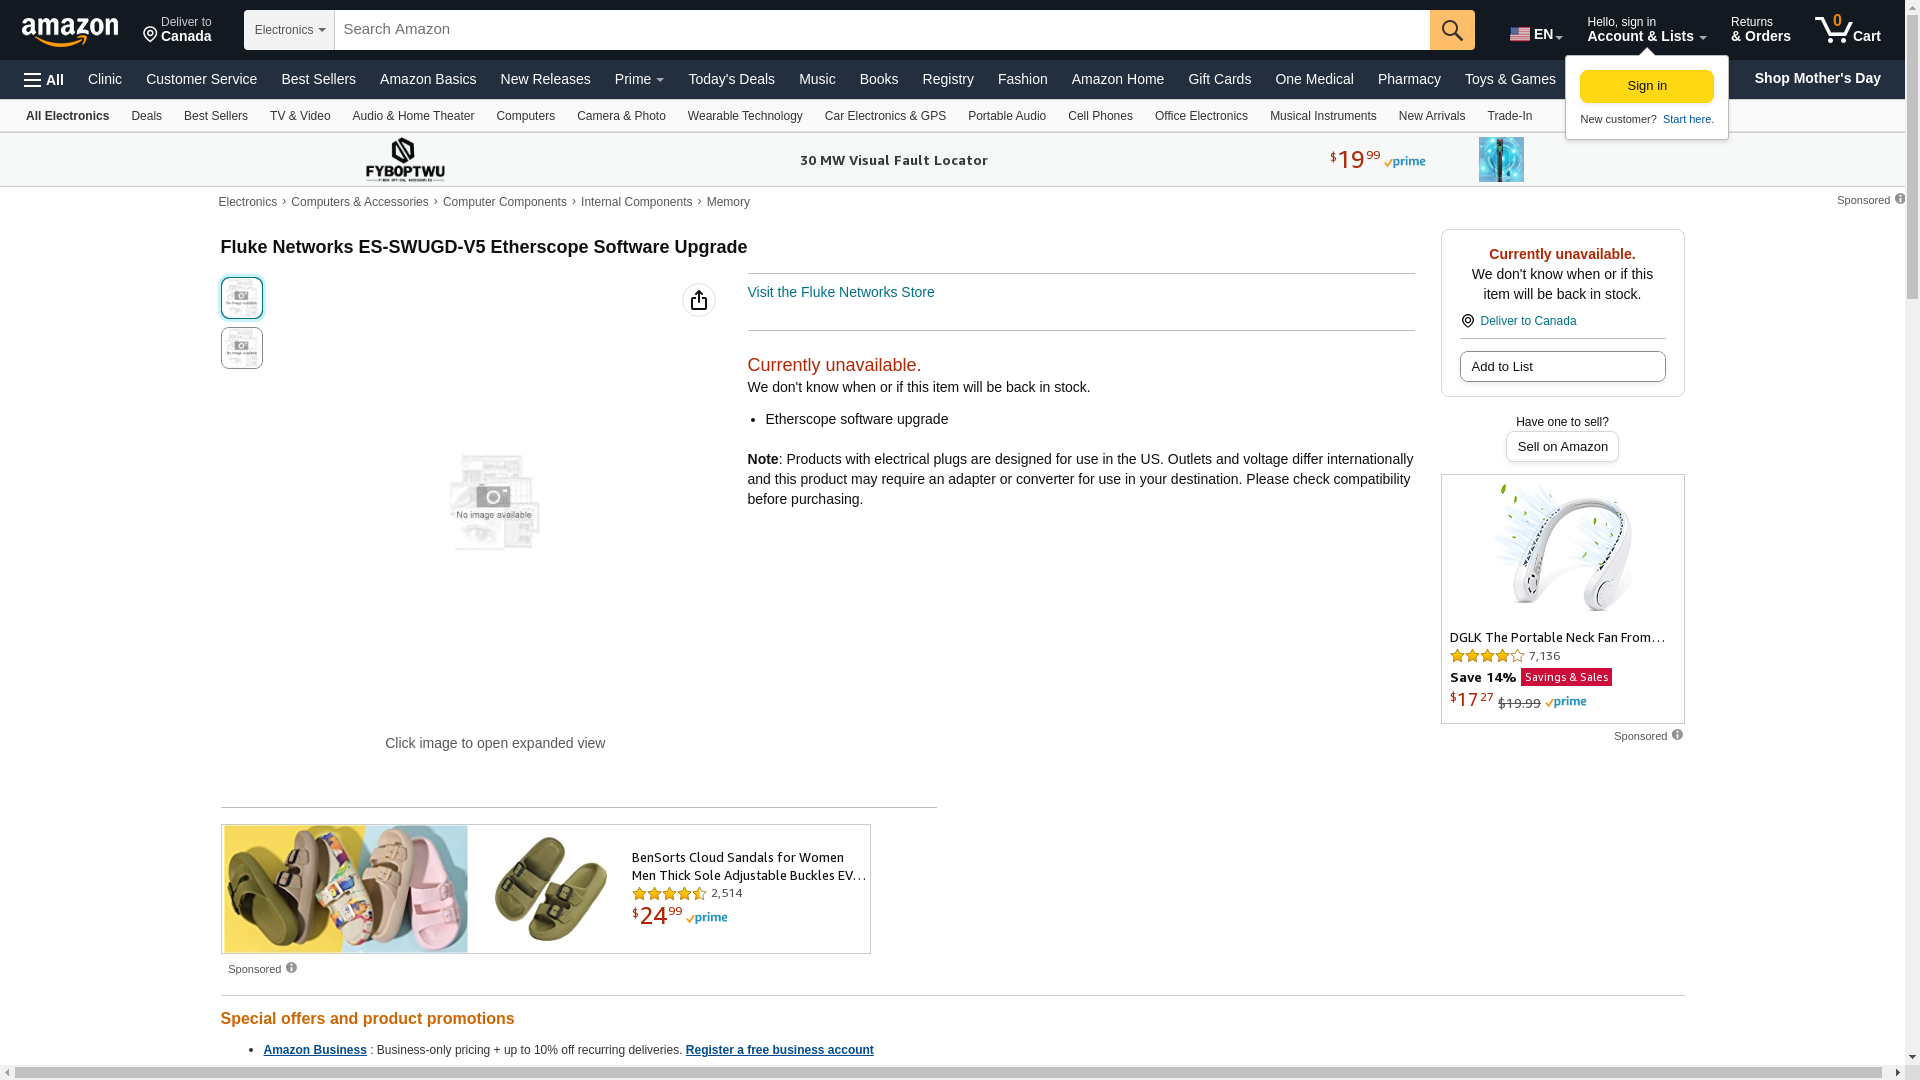The width and height of the screenshot is (1920, 1080).
Task: Expand the Electronics search category dropdown
Action: (289, 30)
